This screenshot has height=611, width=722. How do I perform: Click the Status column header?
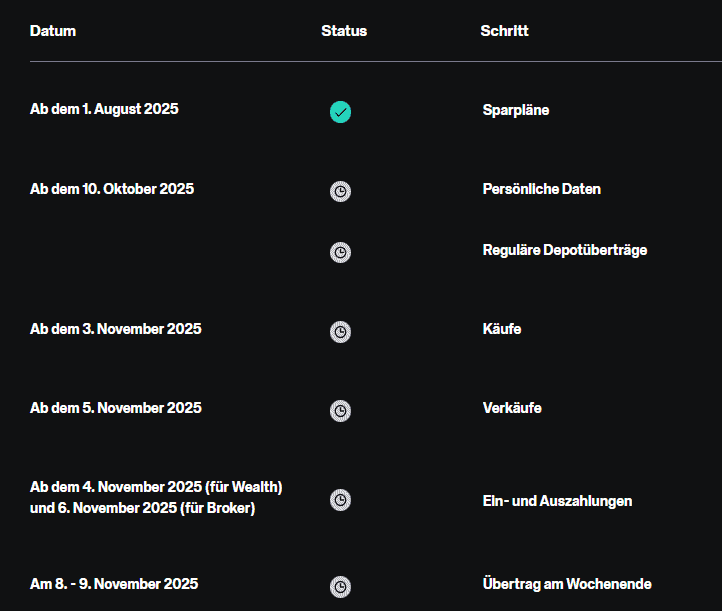pyautogui.click(x=344, y=31)
